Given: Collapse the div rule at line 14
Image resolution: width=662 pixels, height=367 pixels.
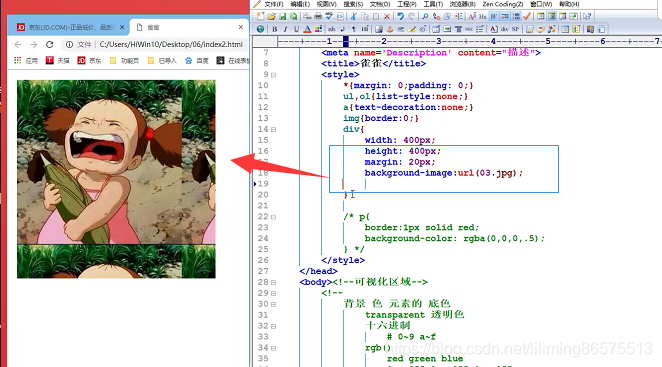Looking at the screenshot, I should 274,129.
